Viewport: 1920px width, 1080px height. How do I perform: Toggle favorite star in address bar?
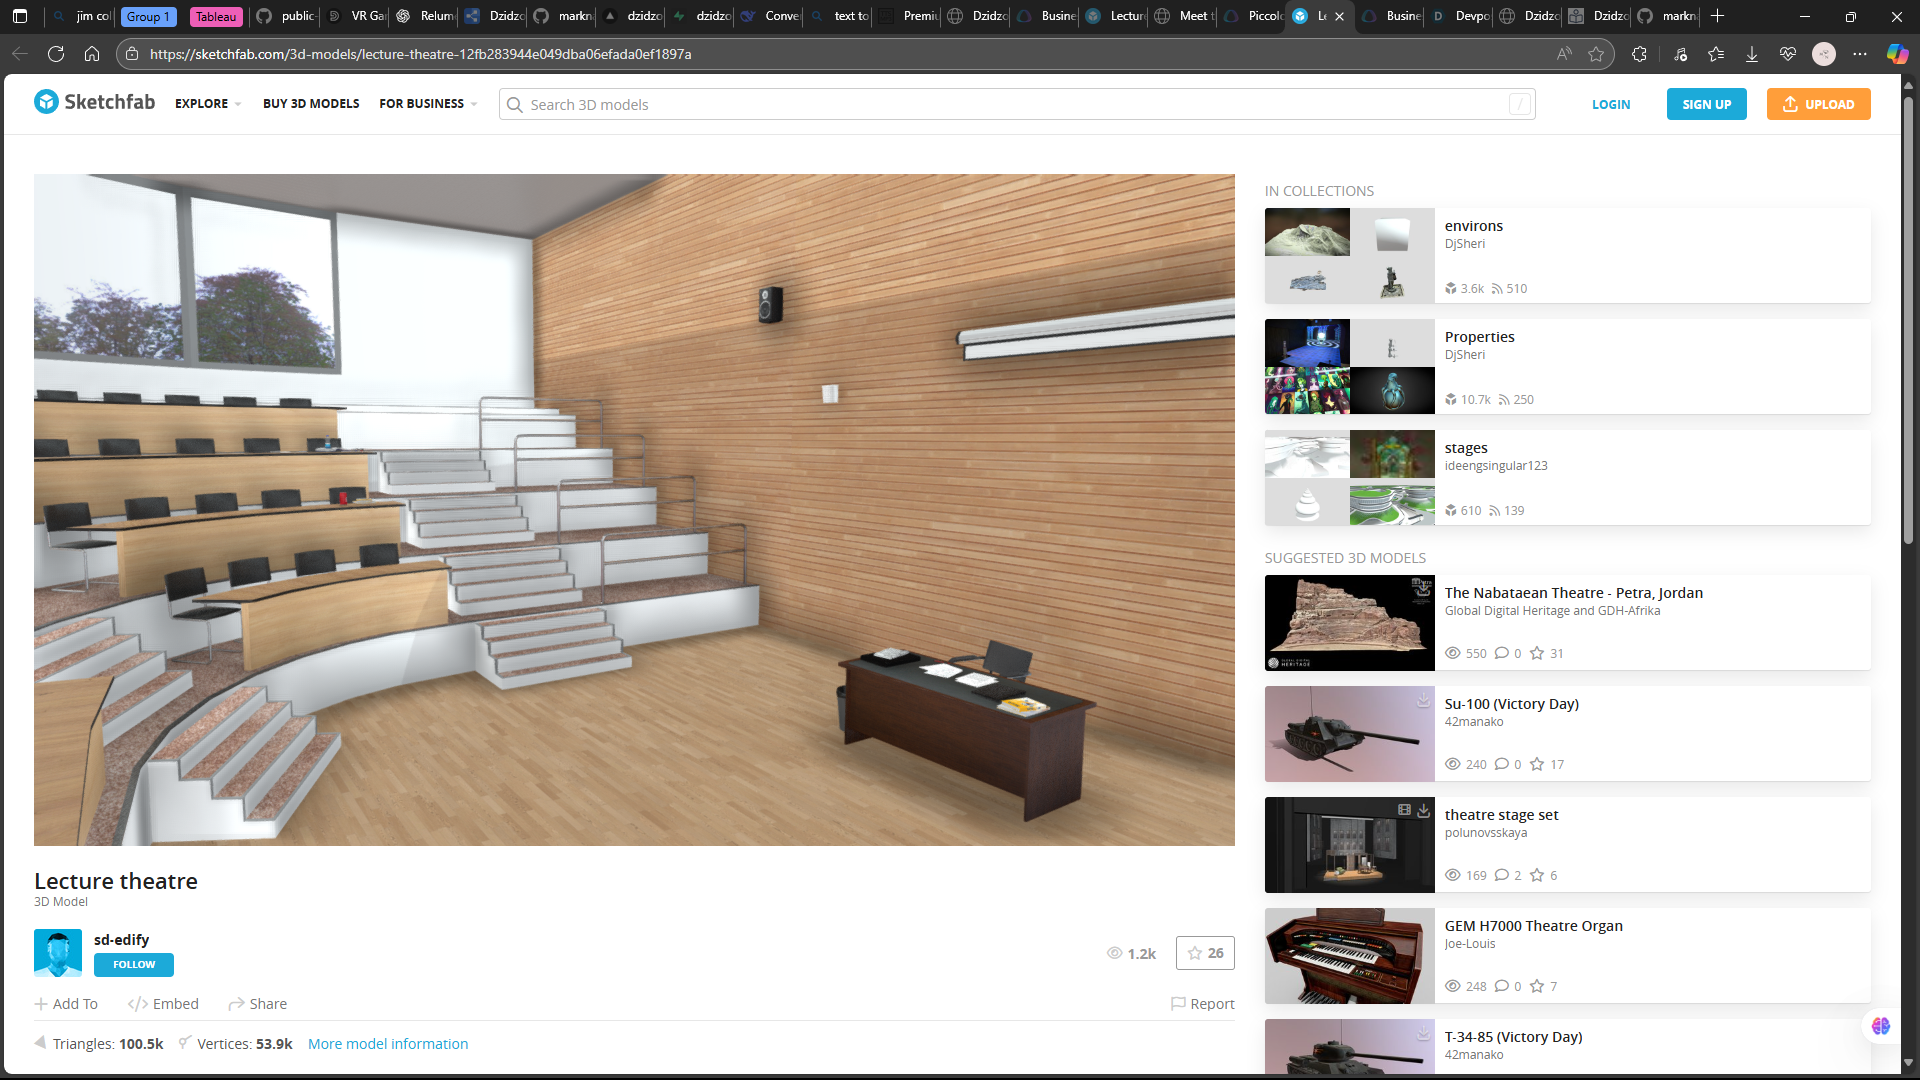(x=1596, y=54)
